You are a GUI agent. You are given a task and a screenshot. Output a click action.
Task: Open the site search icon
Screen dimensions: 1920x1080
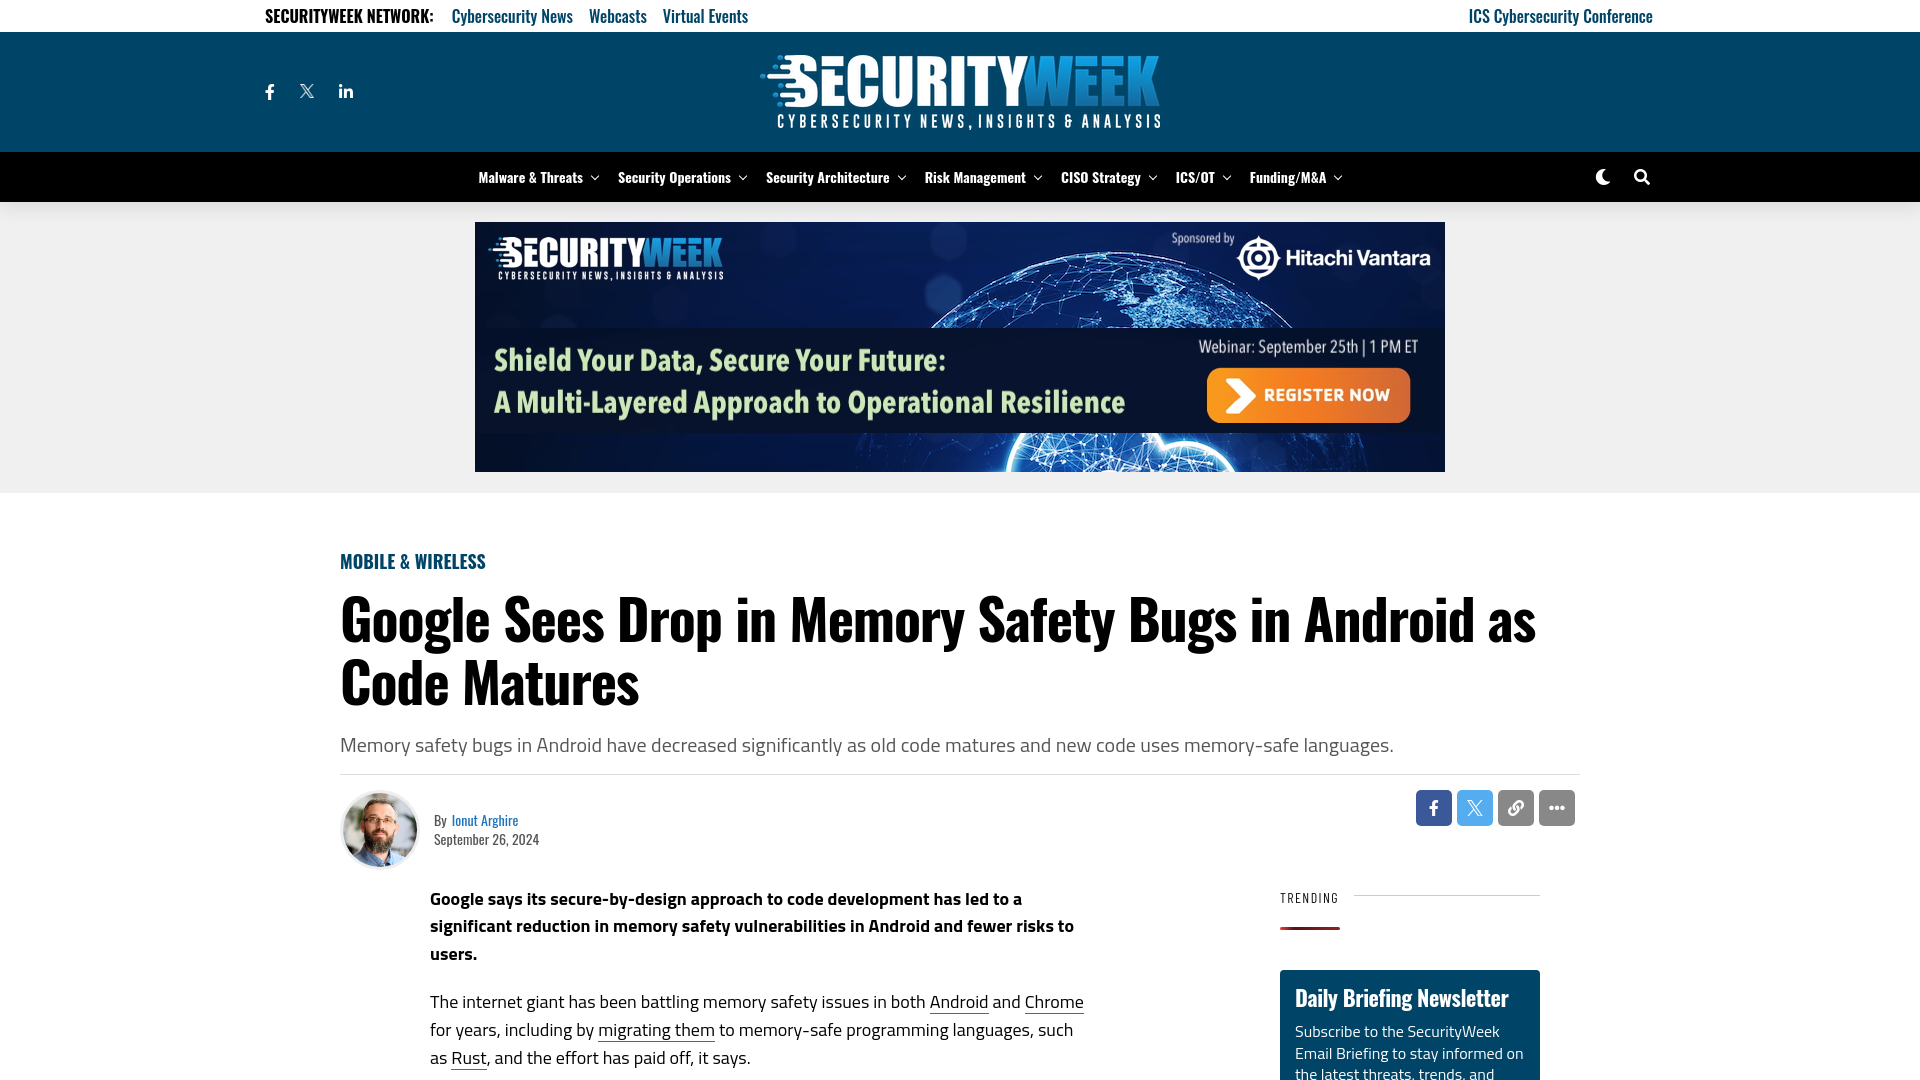tap(1642, 177)
